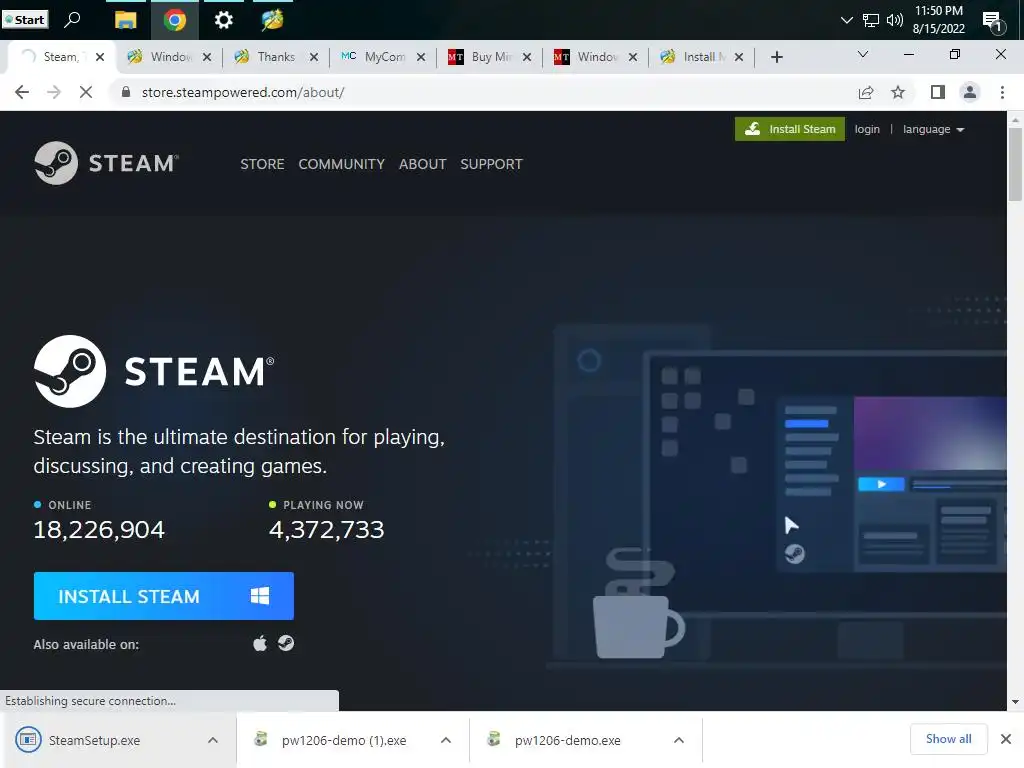View site information padlock icon
The image size is (1024, 768).
pyautogui.click(x=126, y=92)
